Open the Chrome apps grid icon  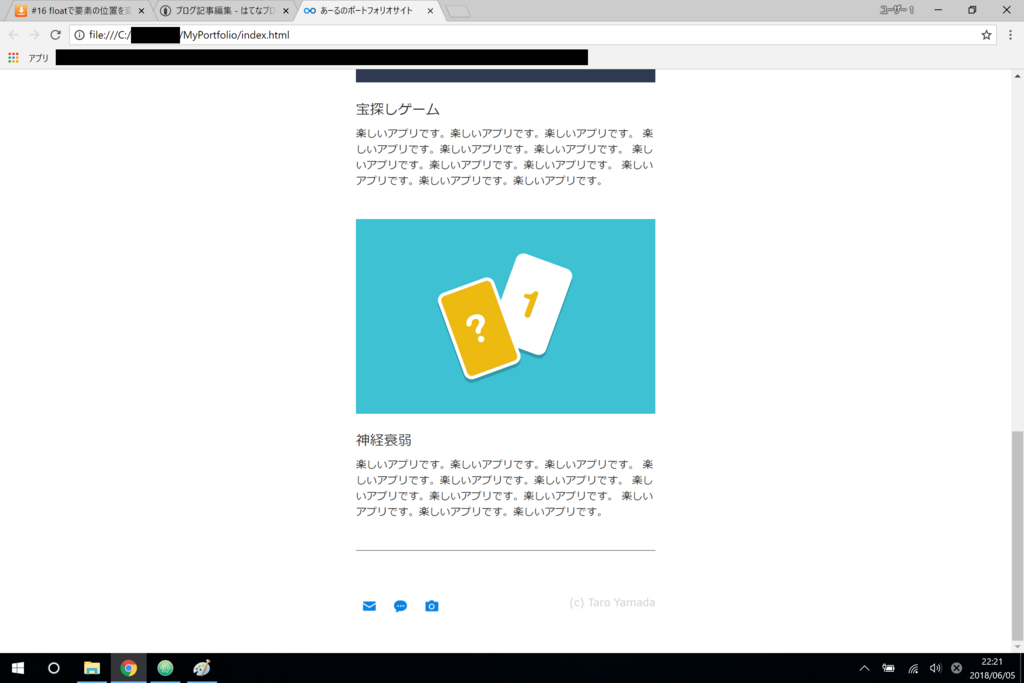point(12,58)
